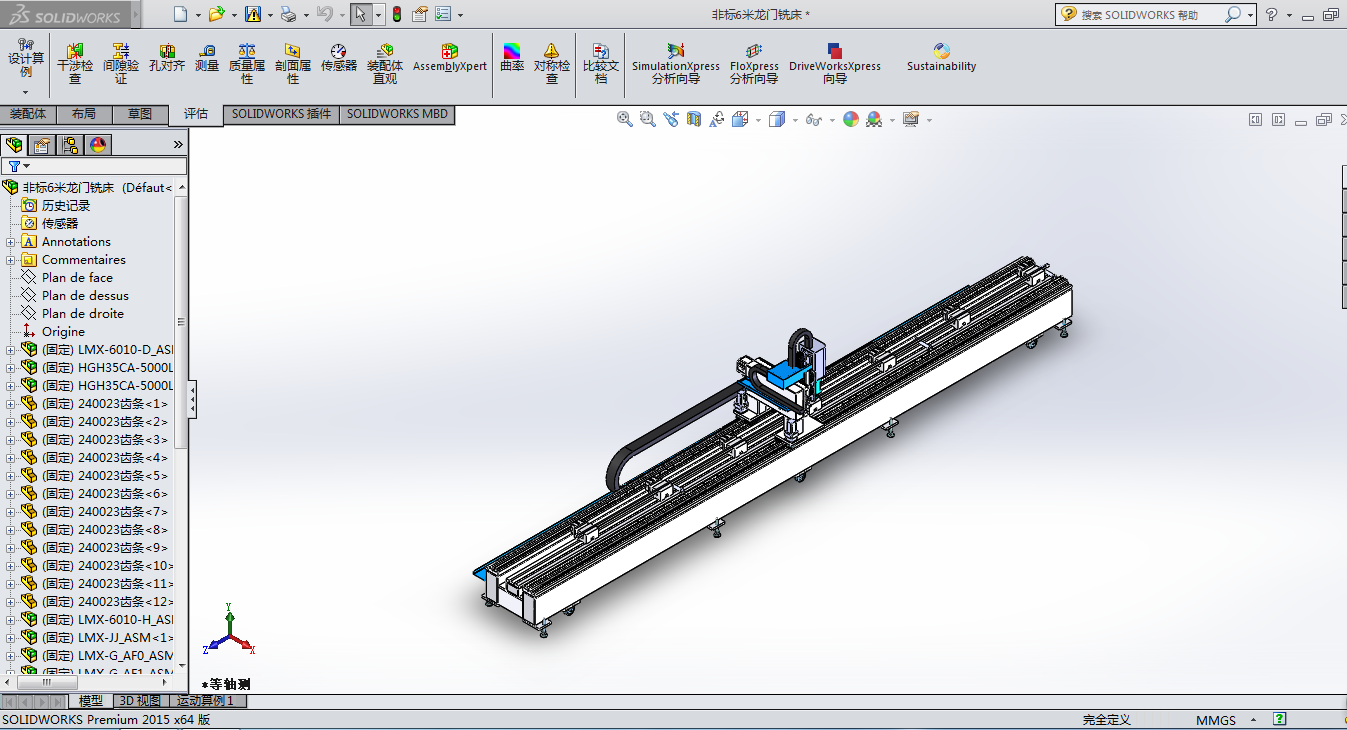Image resolution: width=1347 pixels, height=730 pixels.
Task: Open the ConfigurationManager panel tab
Action: coord(70,145)
